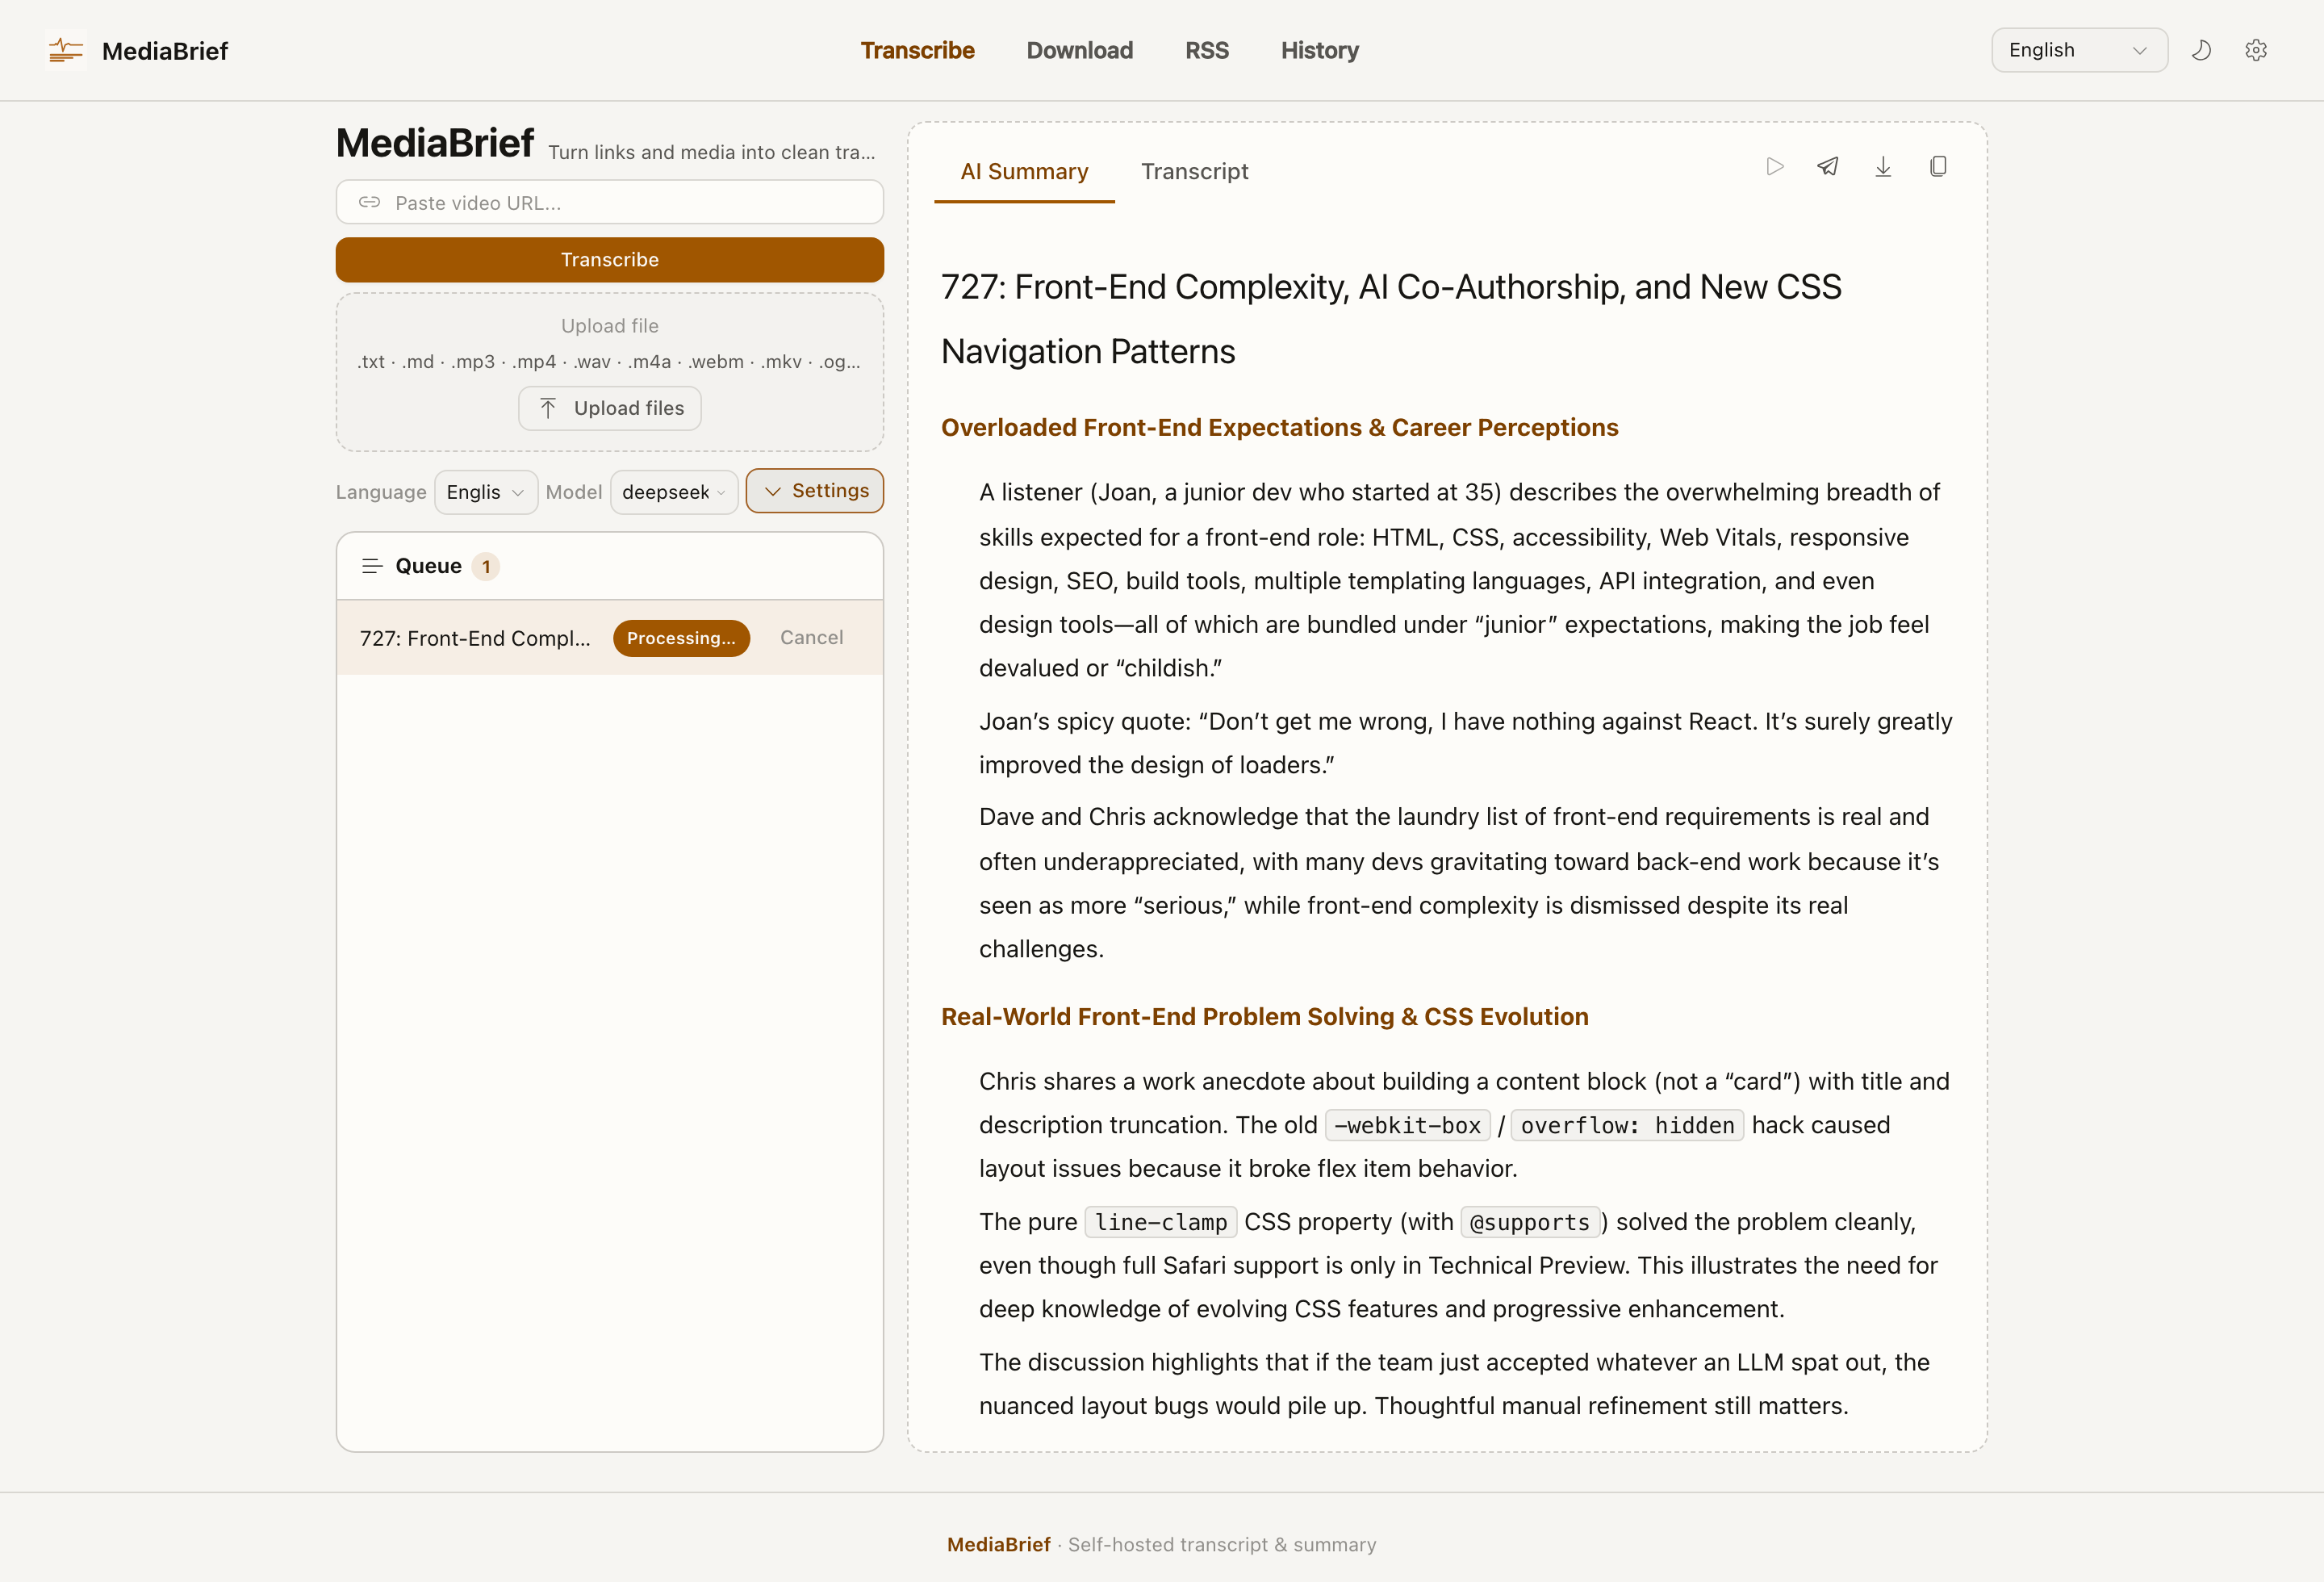Switch to the AI Summary tab
Viewport: 2324px width, 1582px height.
coord(1024,171)
